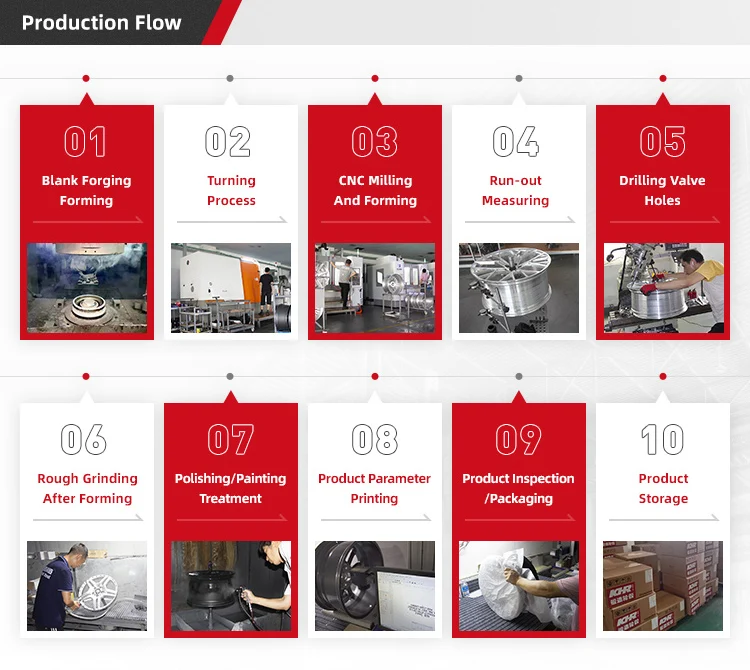The image size is (750, 670).
Task: Select the "Product Inspection /Packaging" text
Action: click(518, 488)
